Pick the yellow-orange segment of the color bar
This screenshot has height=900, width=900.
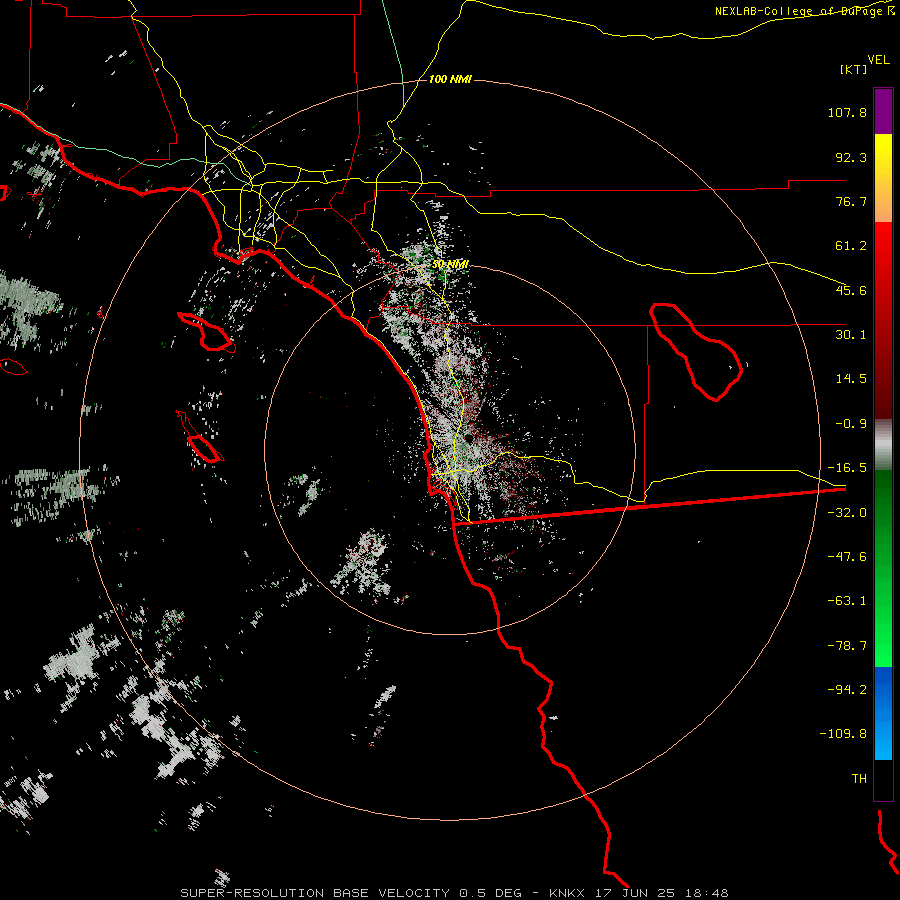pyautogui.click(x=883, y=178)
